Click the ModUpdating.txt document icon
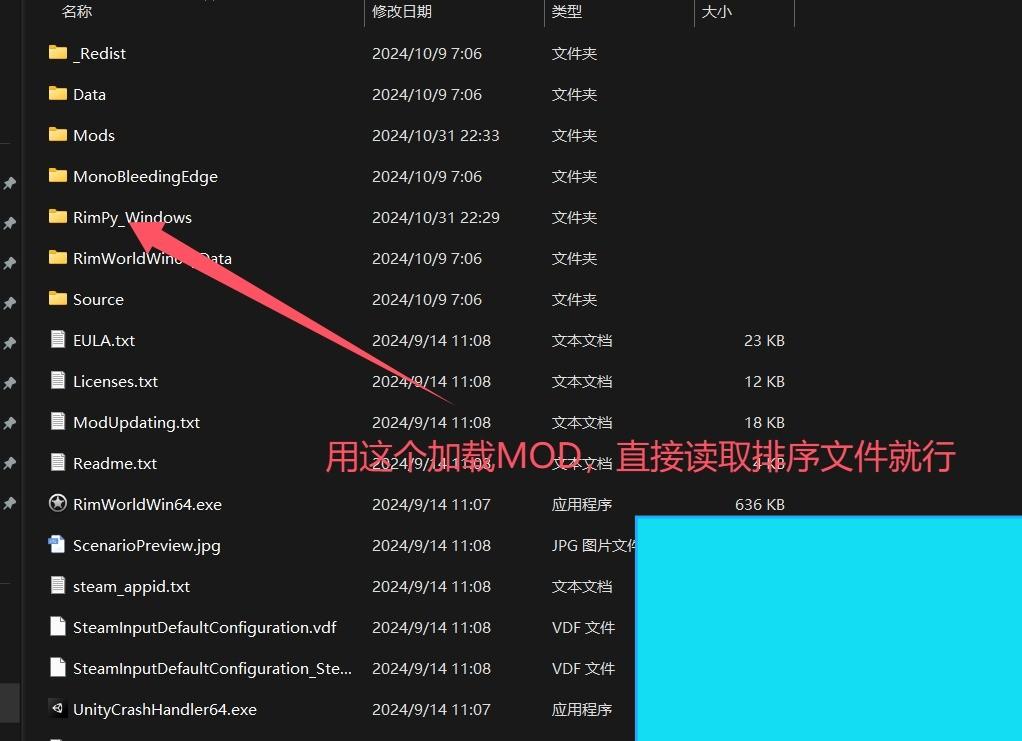This screenshot has width=1022, height=741. [x=58, y=422]
